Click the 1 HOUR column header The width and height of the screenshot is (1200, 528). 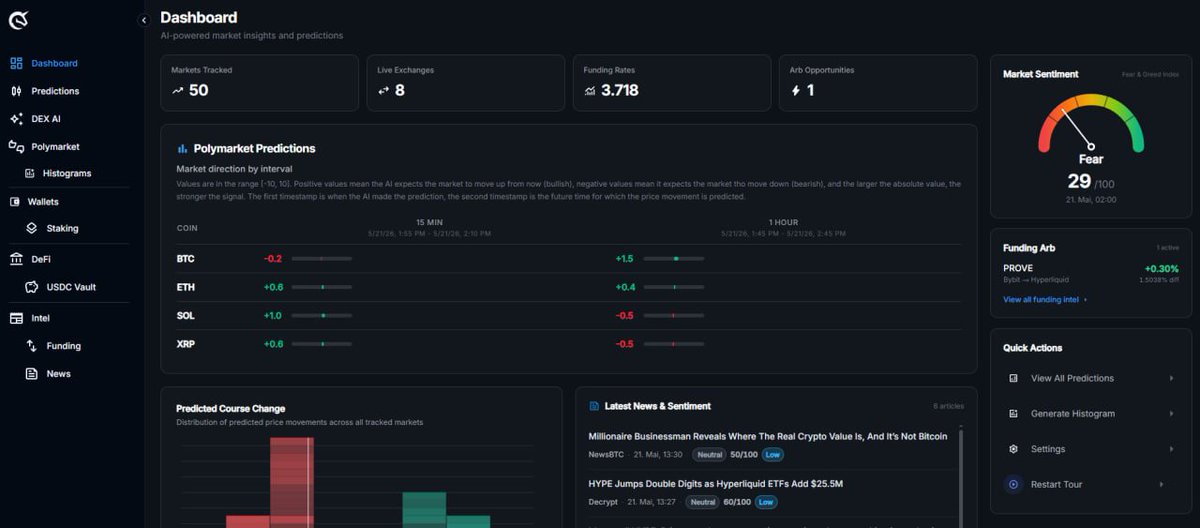pyautogui.click(x=783, y=222)
